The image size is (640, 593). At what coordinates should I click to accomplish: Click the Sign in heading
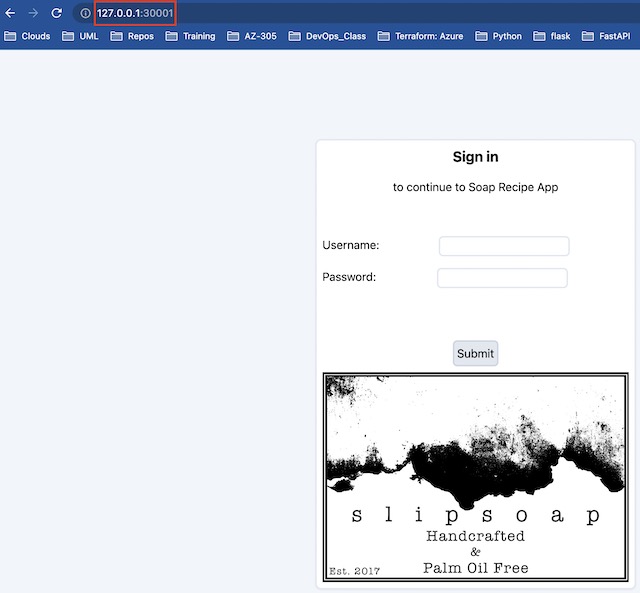pos(475,157)
